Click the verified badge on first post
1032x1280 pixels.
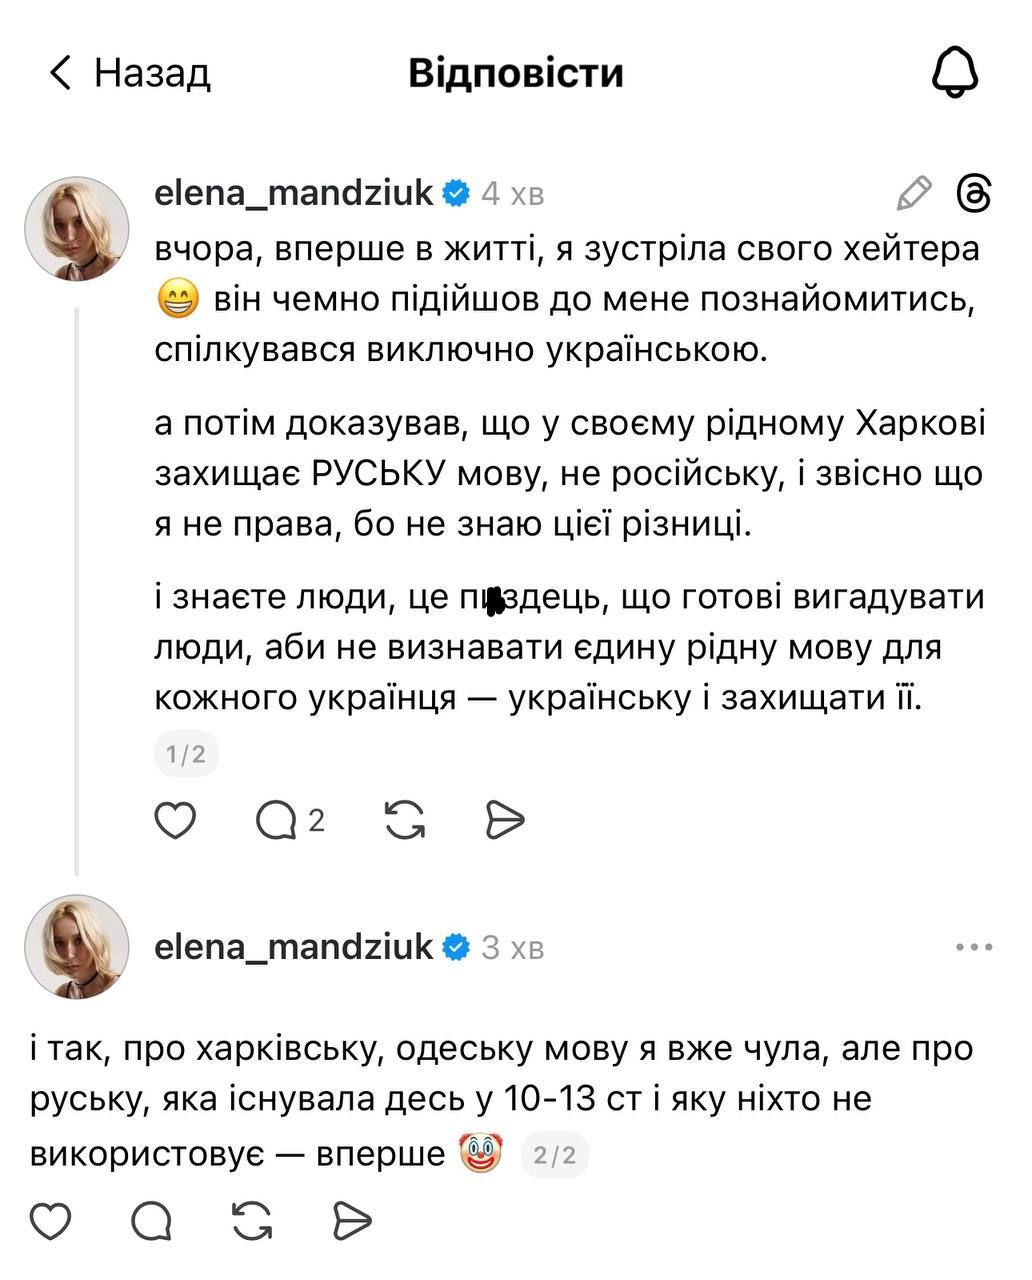(456, 193)
